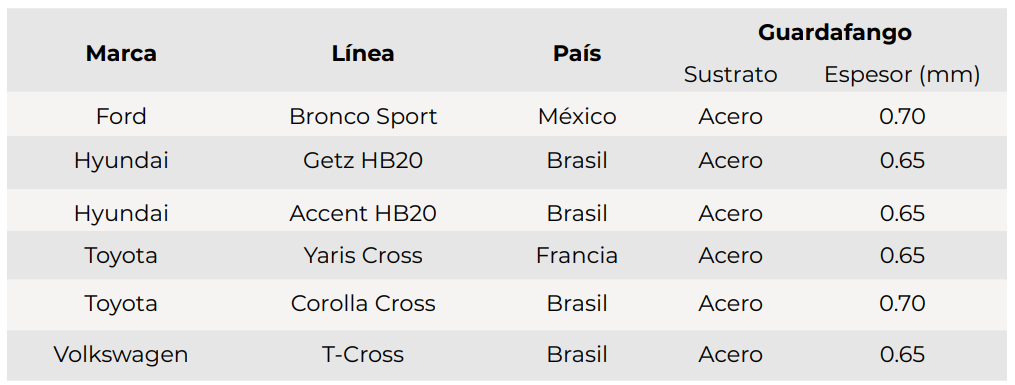Select the Getz HB20 cell

pyautogui.click(x=363, y=160)
